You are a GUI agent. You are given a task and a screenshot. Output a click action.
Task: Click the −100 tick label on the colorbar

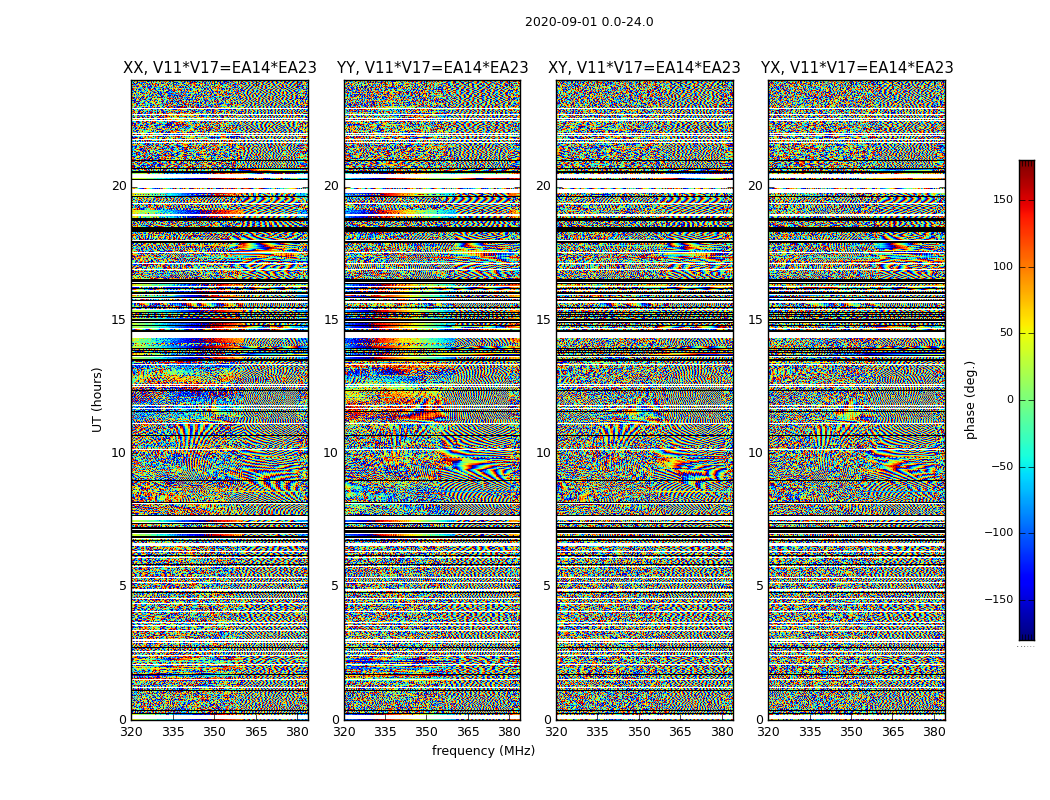coord(999,533)
